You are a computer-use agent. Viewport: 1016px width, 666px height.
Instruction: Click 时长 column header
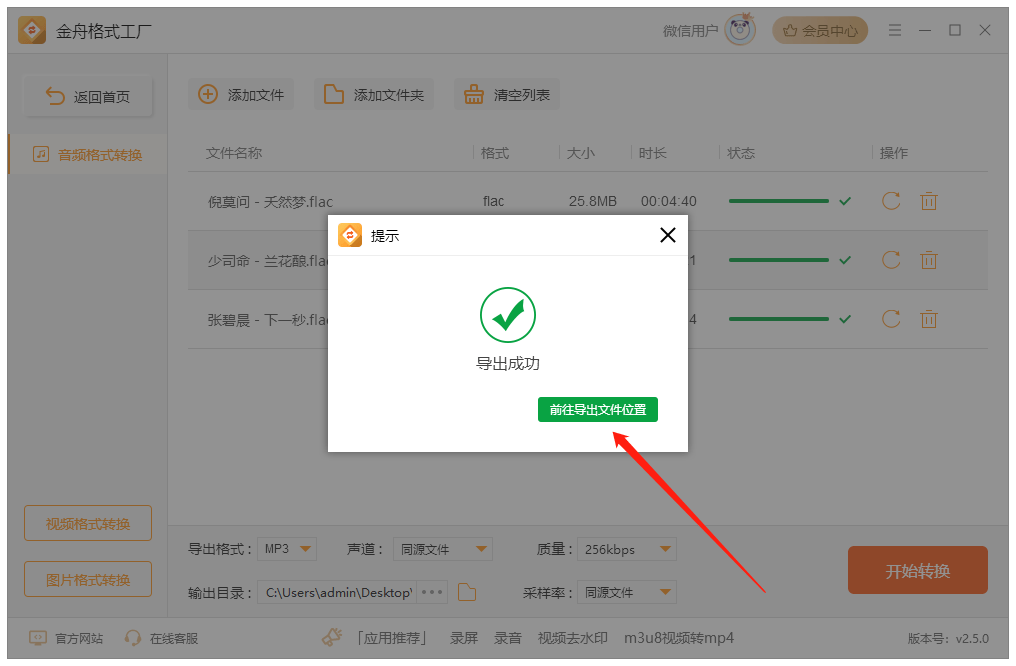pos(652,153)
